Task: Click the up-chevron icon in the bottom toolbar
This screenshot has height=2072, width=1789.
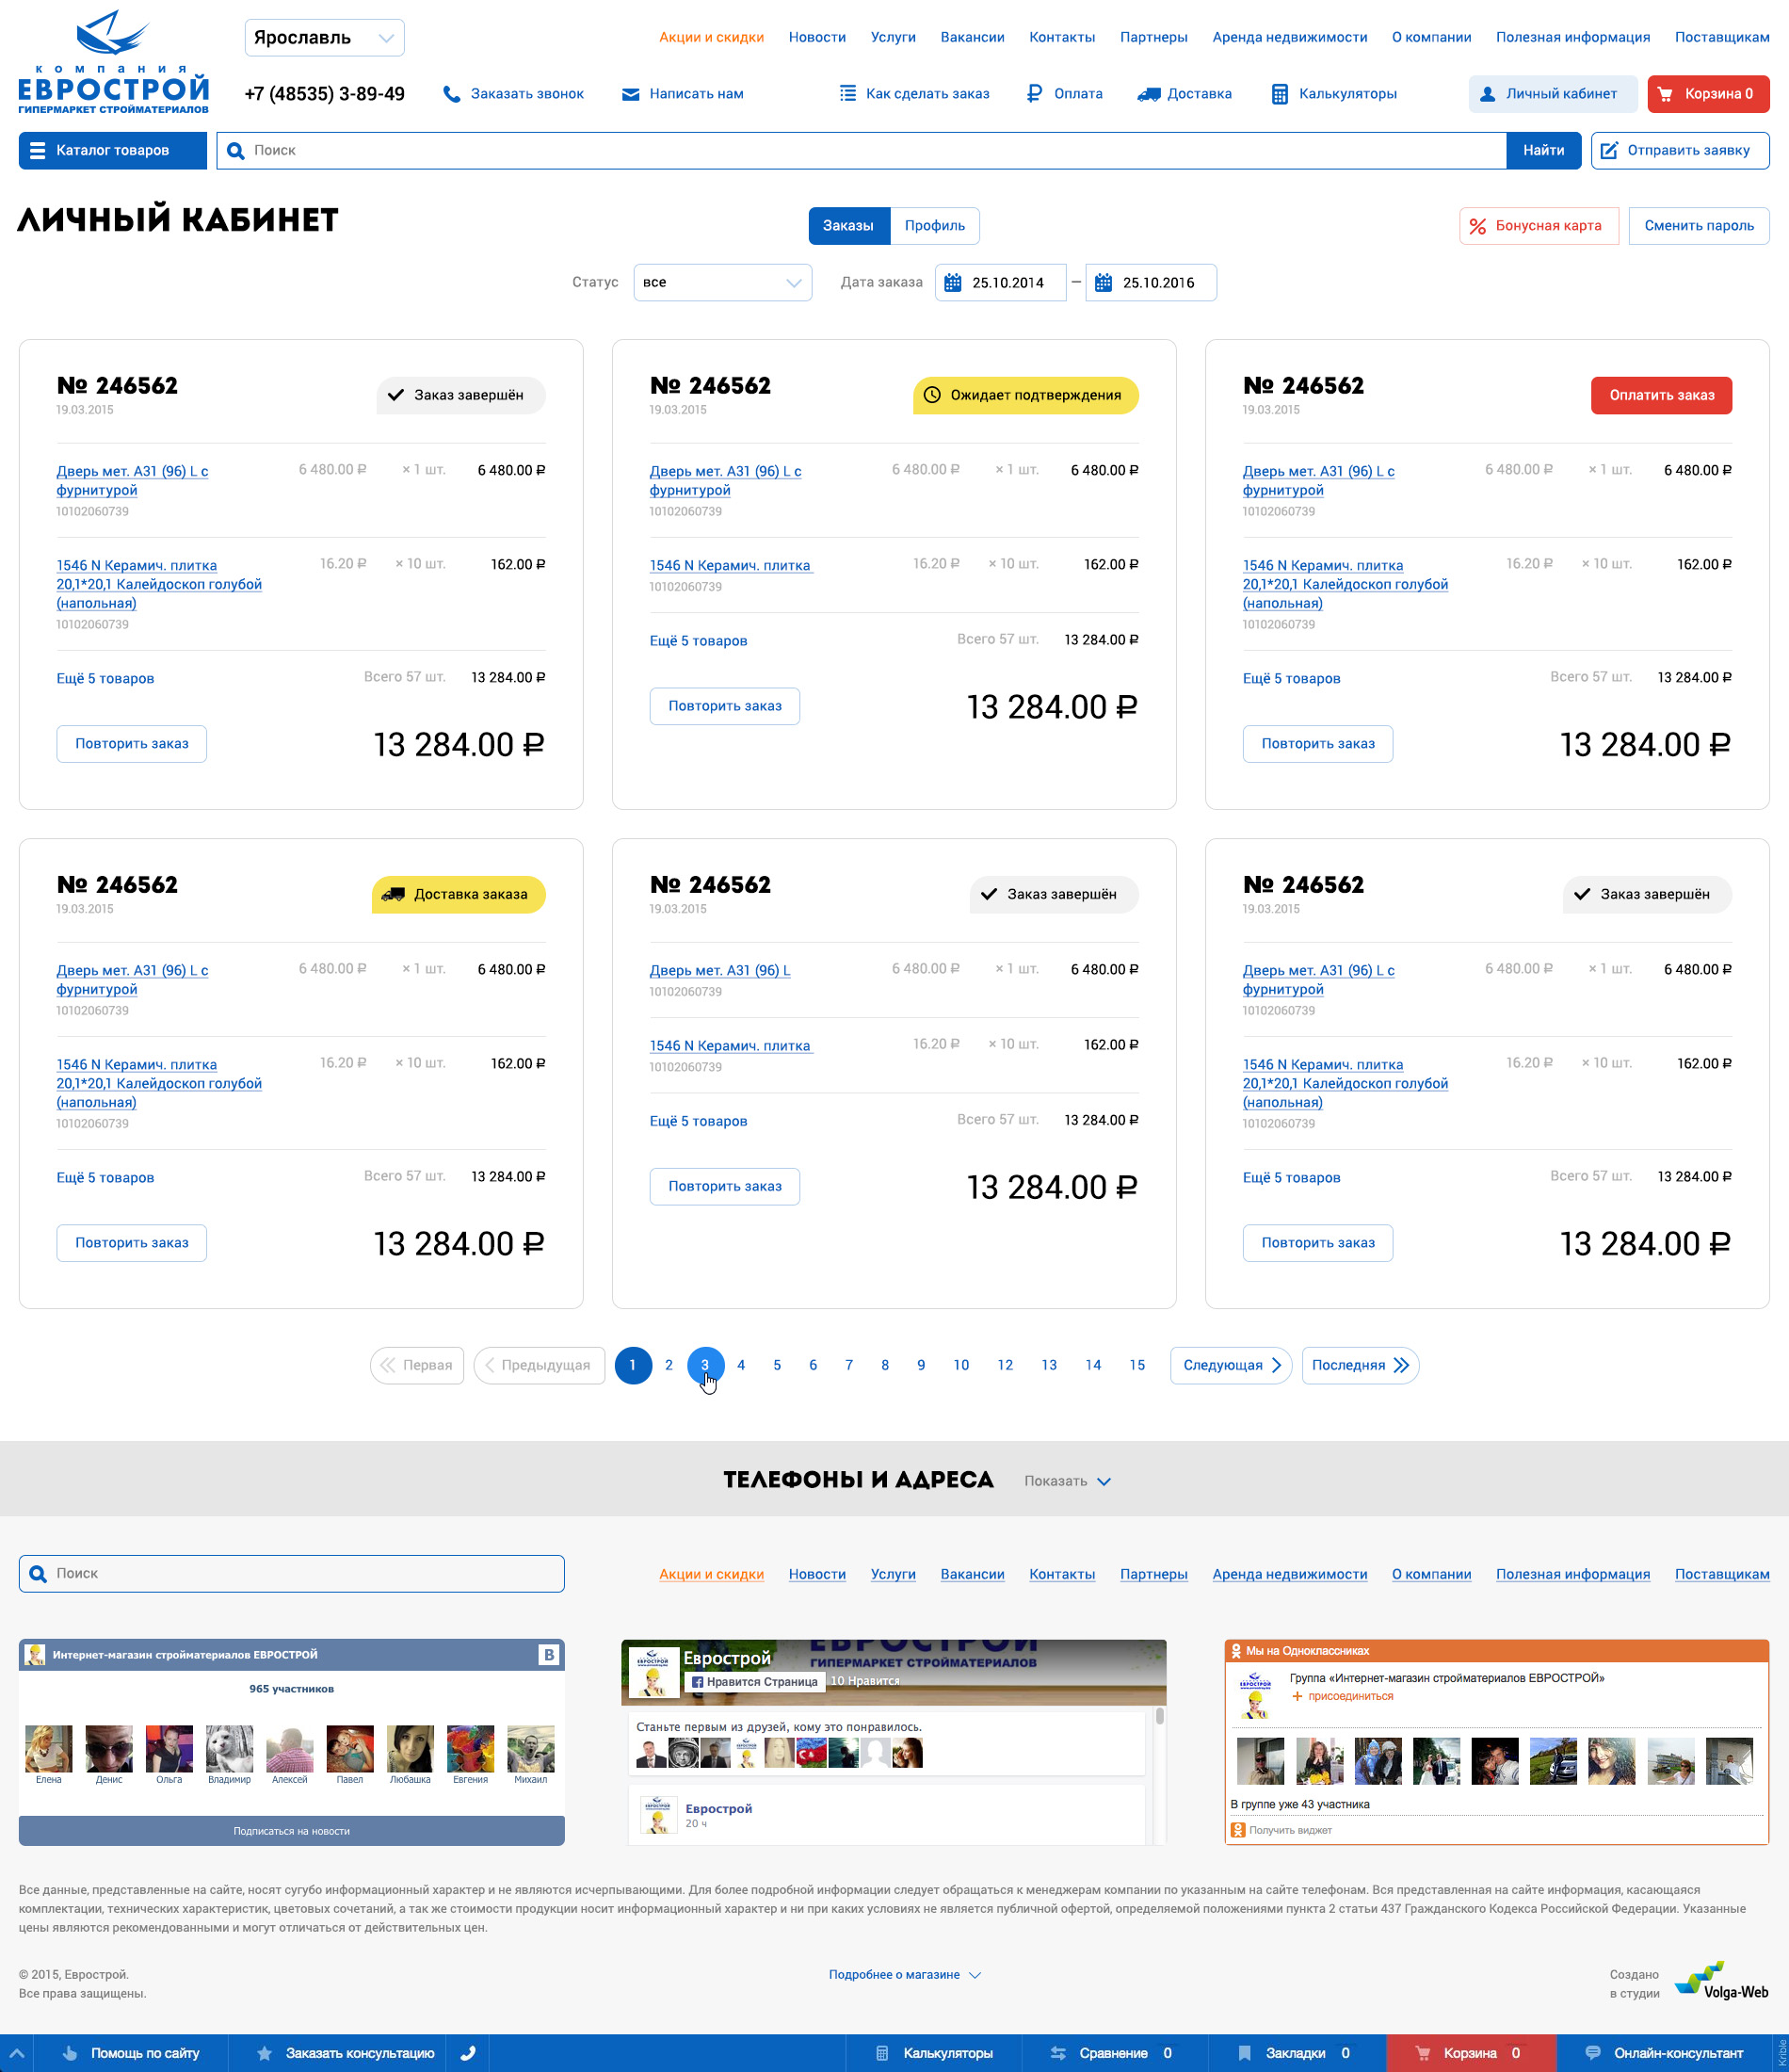Action: (16, 2053)
